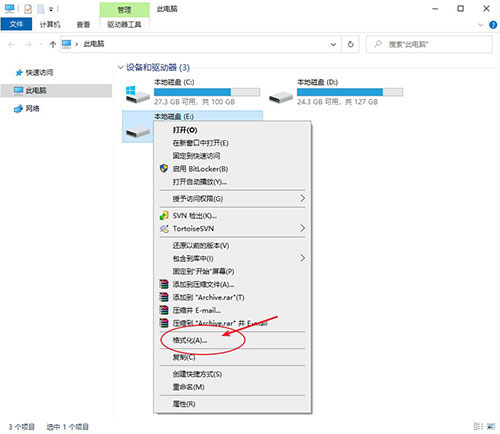Choose 固定到"开始"屏幕(P)
500x434 pixels.
pos(233,271)
